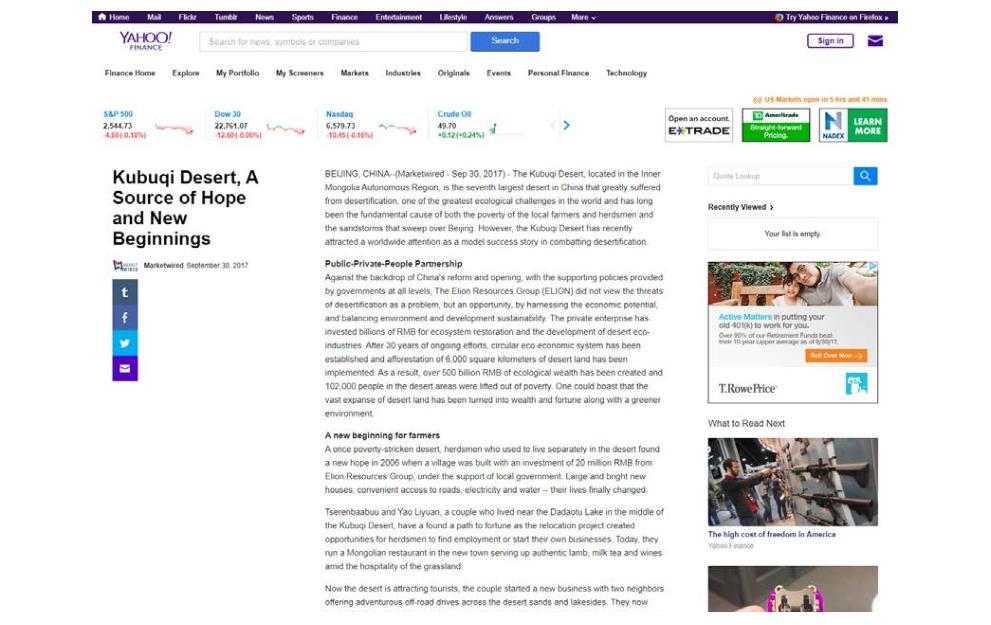Click the Home icon in top bar
This screenshot has height=625, width=991.
click(x=102, y=17)
